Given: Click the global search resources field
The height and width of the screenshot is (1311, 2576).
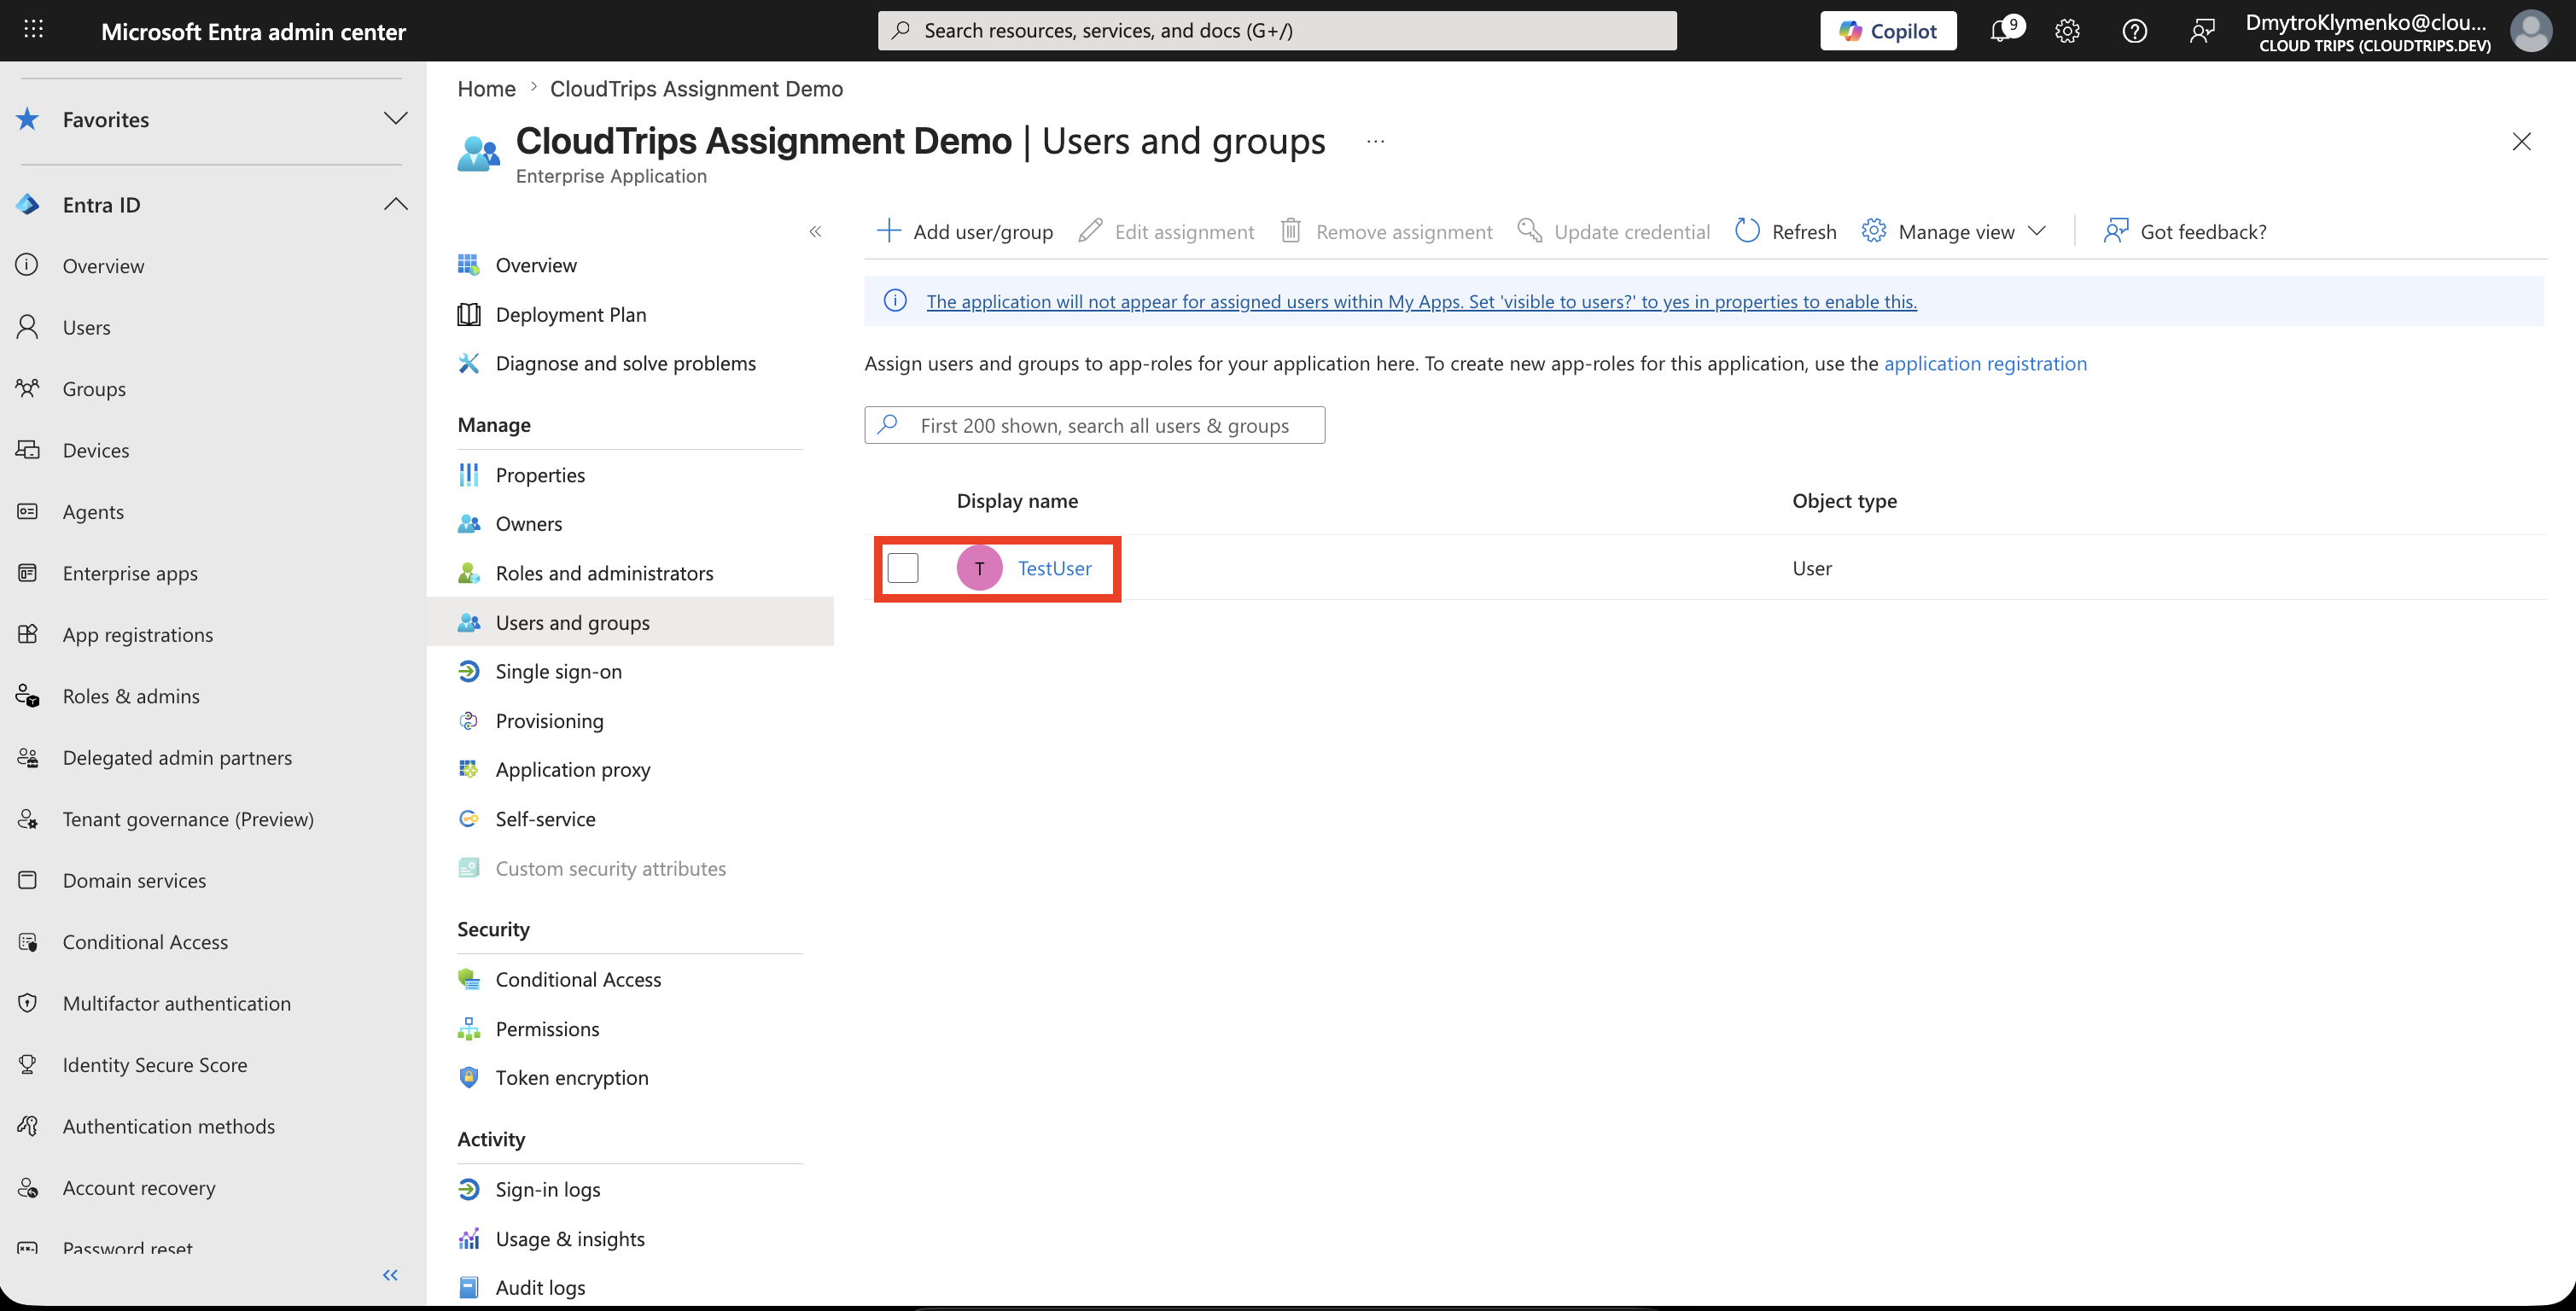Looking at the screenshot, I should coord(1276,31).
